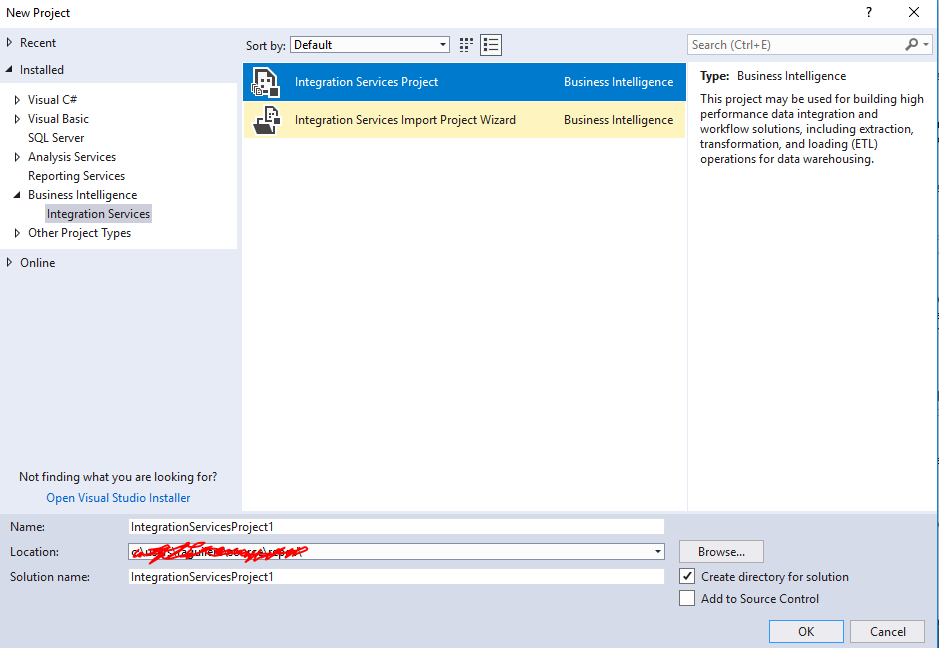Select Visual Basic category

click(x=58, y=119)
